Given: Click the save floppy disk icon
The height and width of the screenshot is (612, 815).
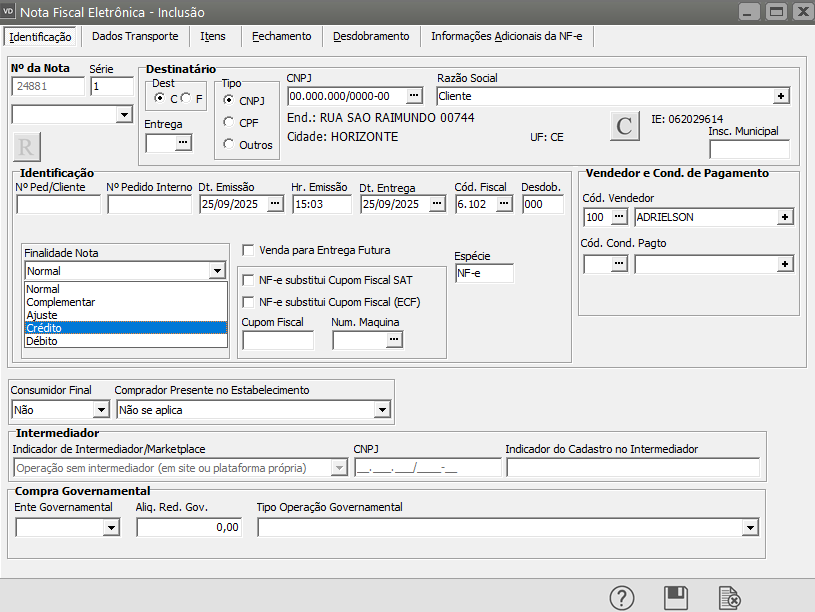Looking at the screenshot, I should [676, 598].
